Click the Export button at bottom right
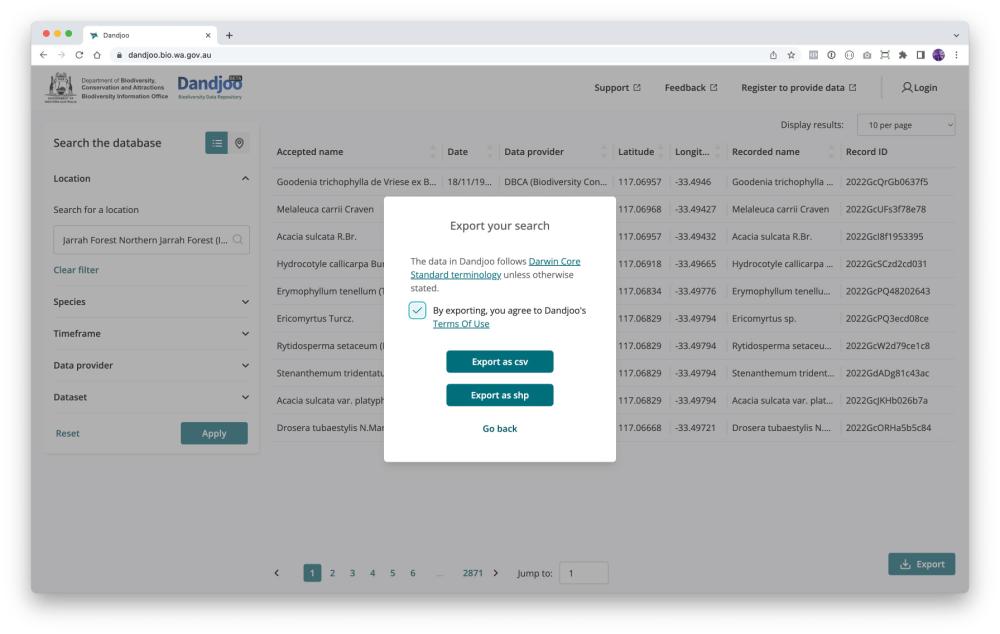1000x634 pixels. coord(921,564)
